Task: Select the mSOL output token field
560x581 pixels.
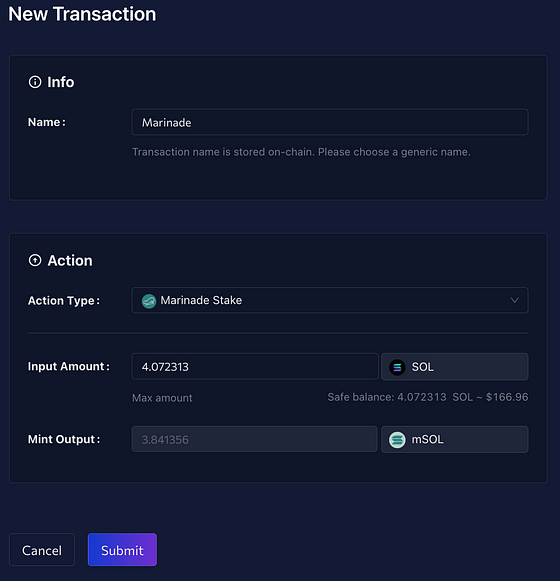Action: click(455, 439)
